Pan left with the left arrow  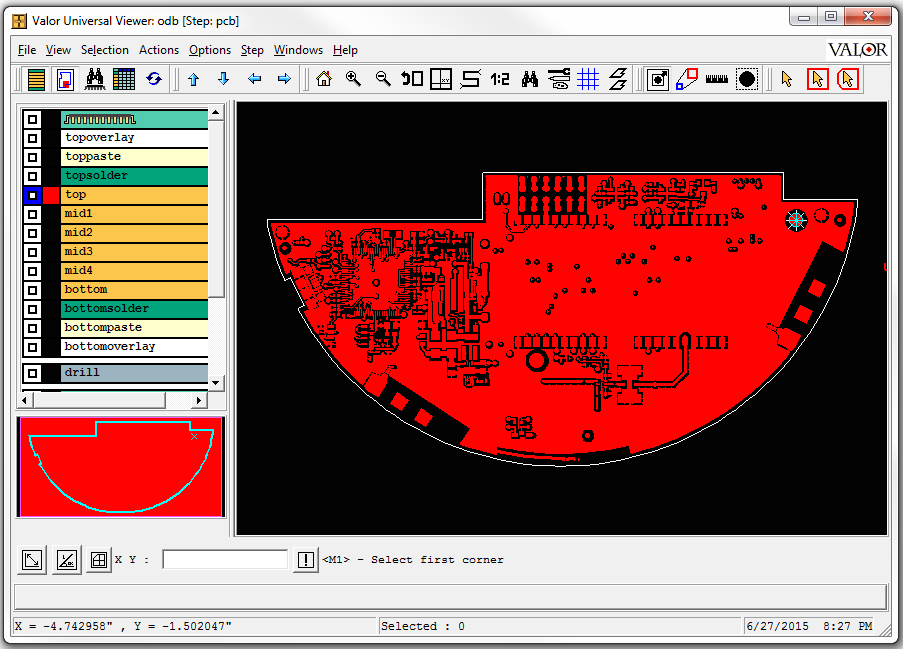click(254, 79)
